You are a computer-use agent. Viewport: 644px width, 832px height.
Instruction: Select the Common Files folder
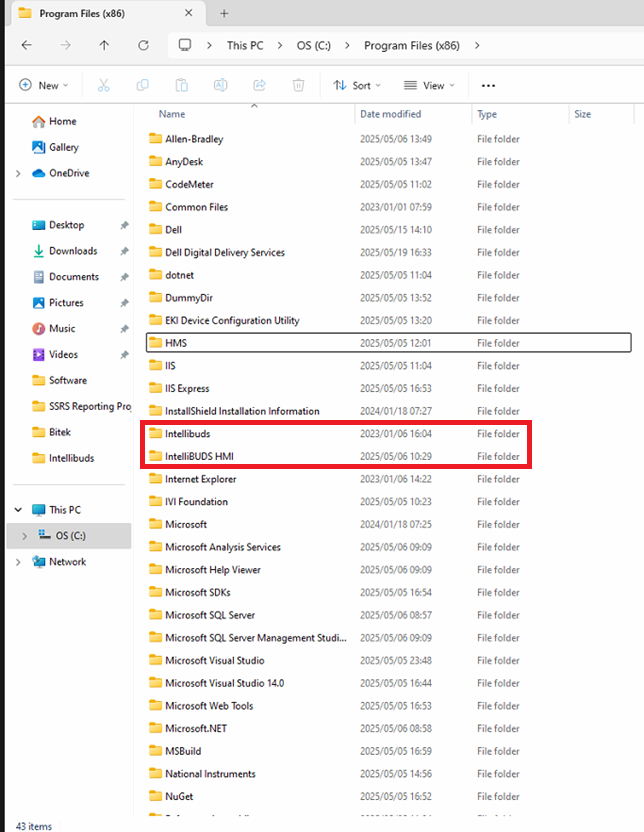[x=388, y=207]
